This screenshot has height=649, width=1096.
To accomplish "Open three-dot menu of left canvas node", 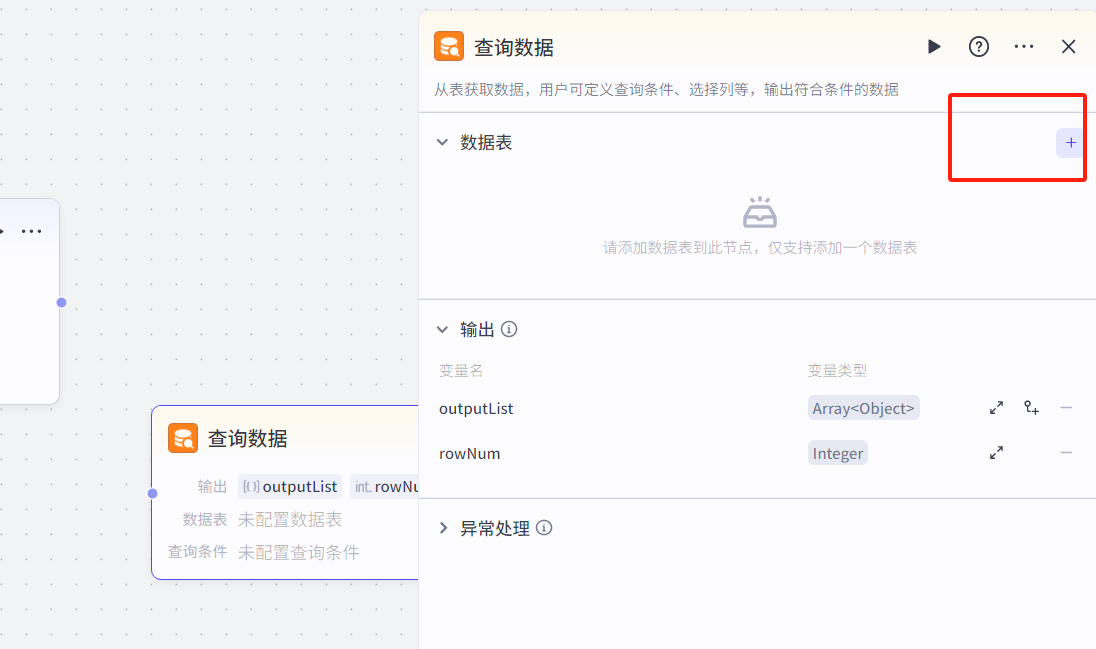I will click(31, 231).
